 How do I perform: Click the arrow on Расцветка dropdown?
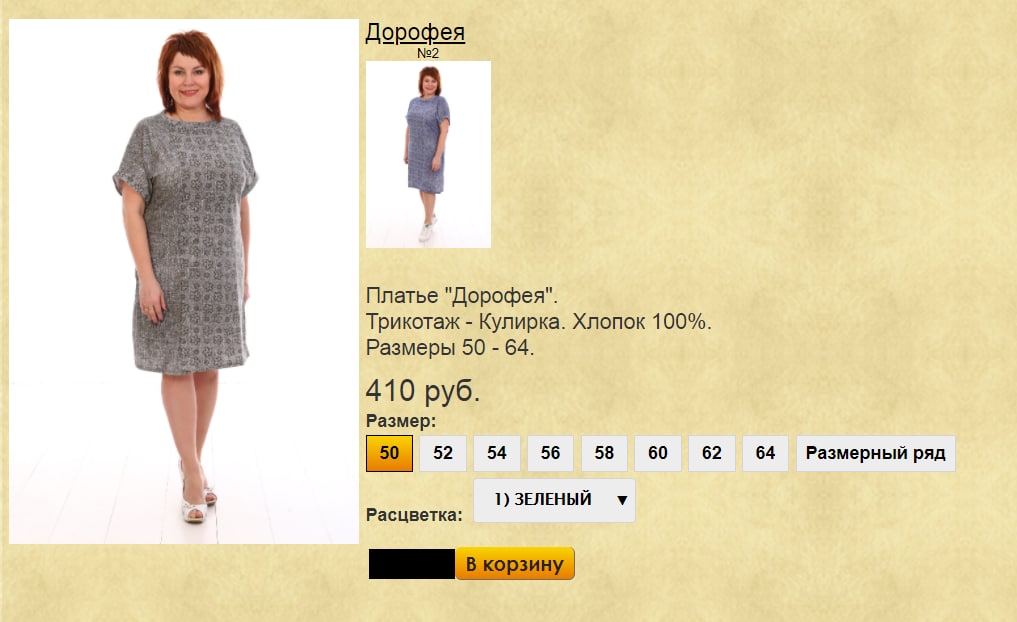tap(622, 500)
